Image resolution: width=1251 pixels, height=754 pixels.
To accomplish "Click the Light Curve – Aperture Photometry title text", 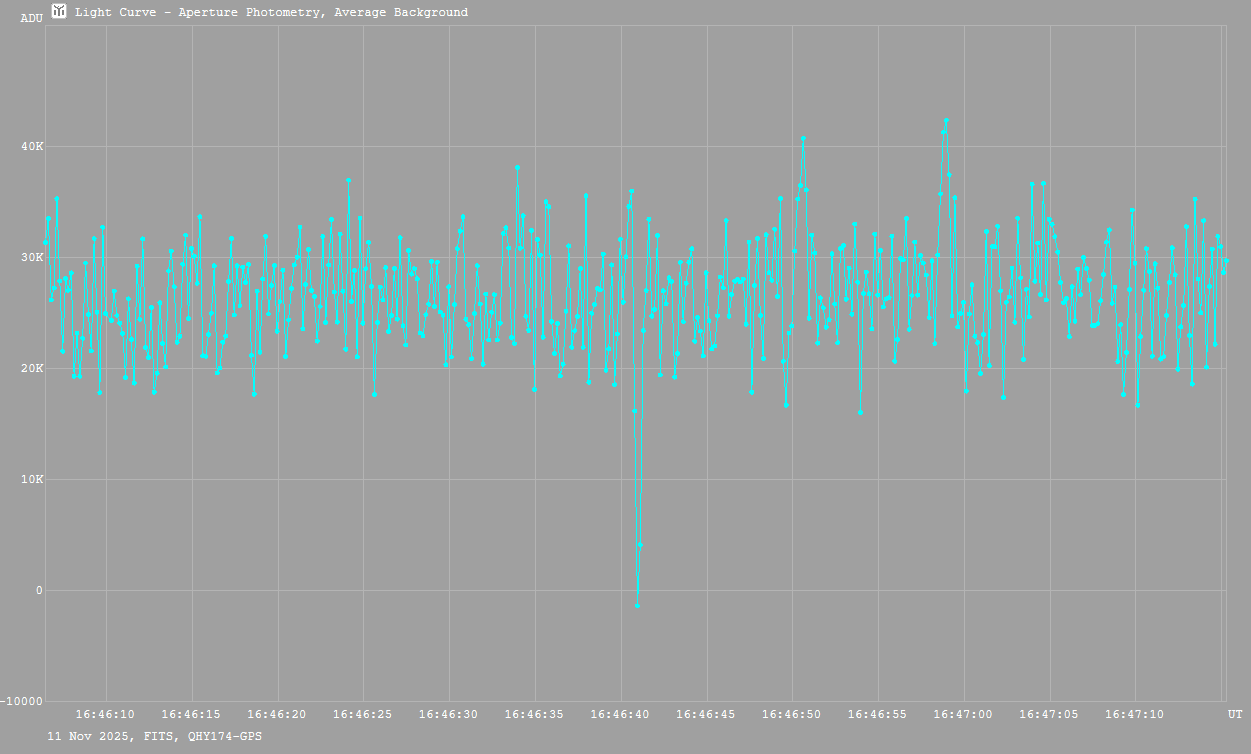I will (271, 13).
